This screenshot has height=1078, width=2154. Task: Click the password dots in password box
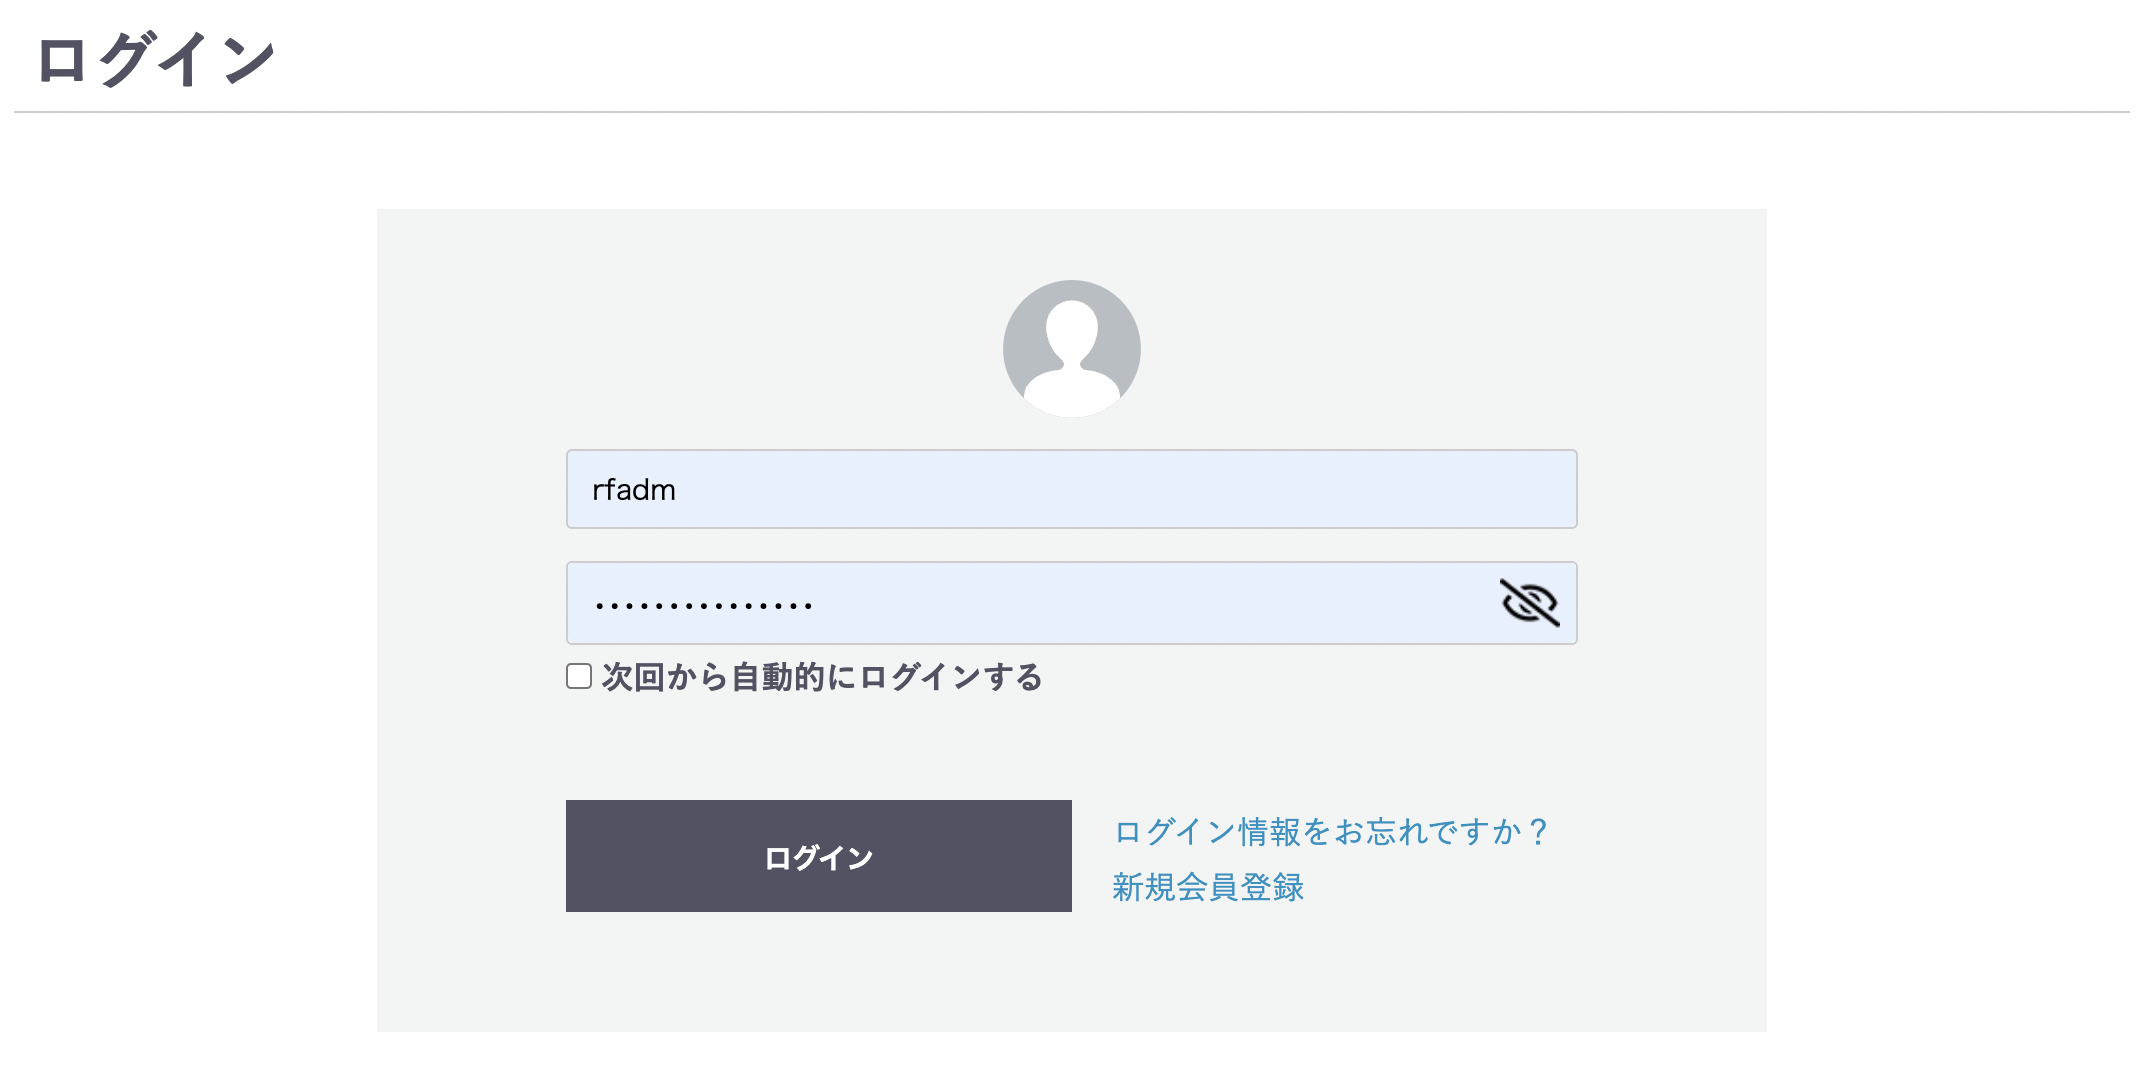pos(703,606)
